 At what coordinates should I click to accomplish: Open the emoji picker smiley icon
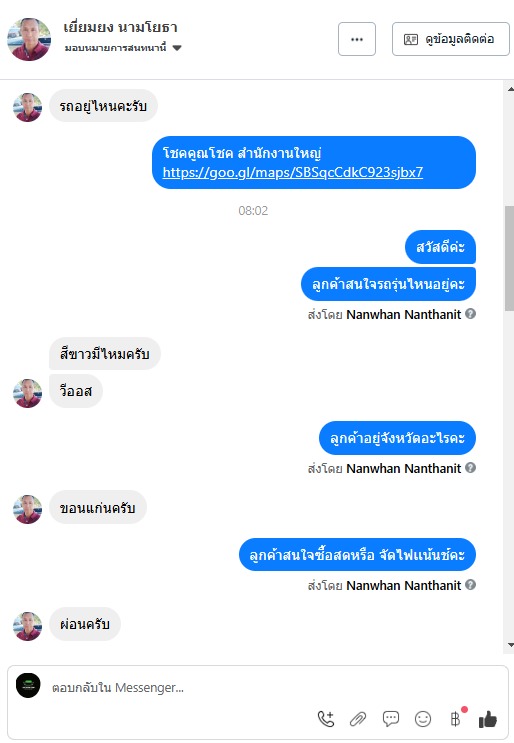click(x=423, y=719)
